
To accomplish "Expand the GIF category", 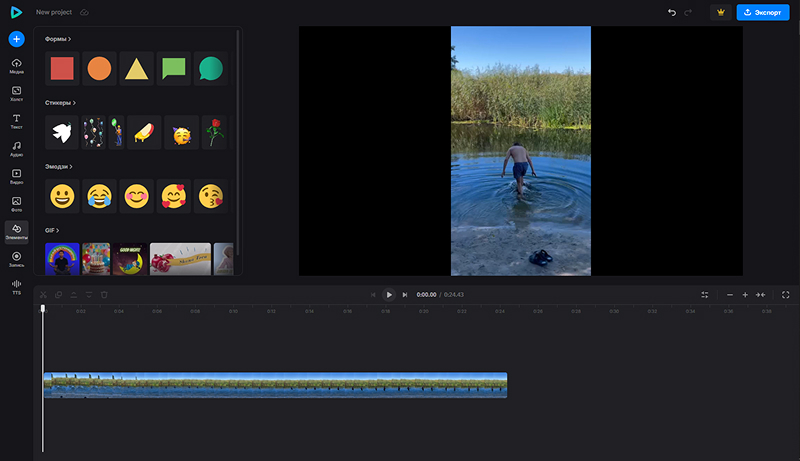I will coord(52,230).
